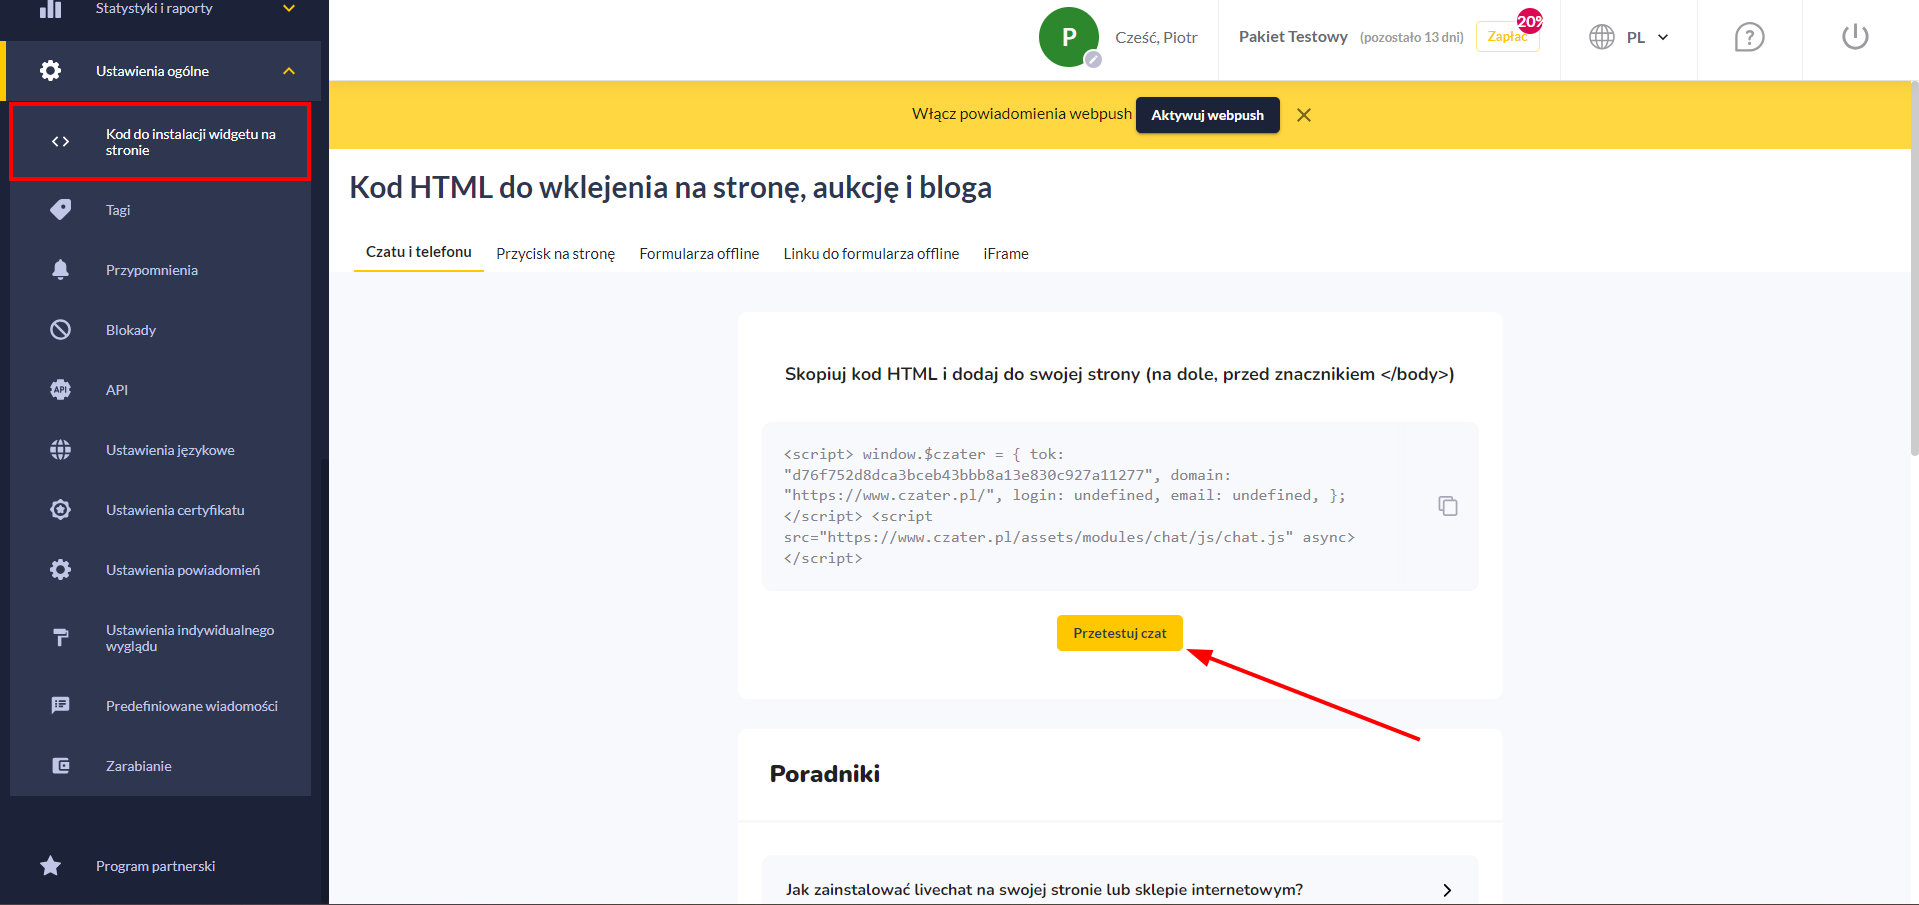This screenshot has width=1919, height=905.
Task: Click the user avatar P circle
Action: coord(1068,37)
